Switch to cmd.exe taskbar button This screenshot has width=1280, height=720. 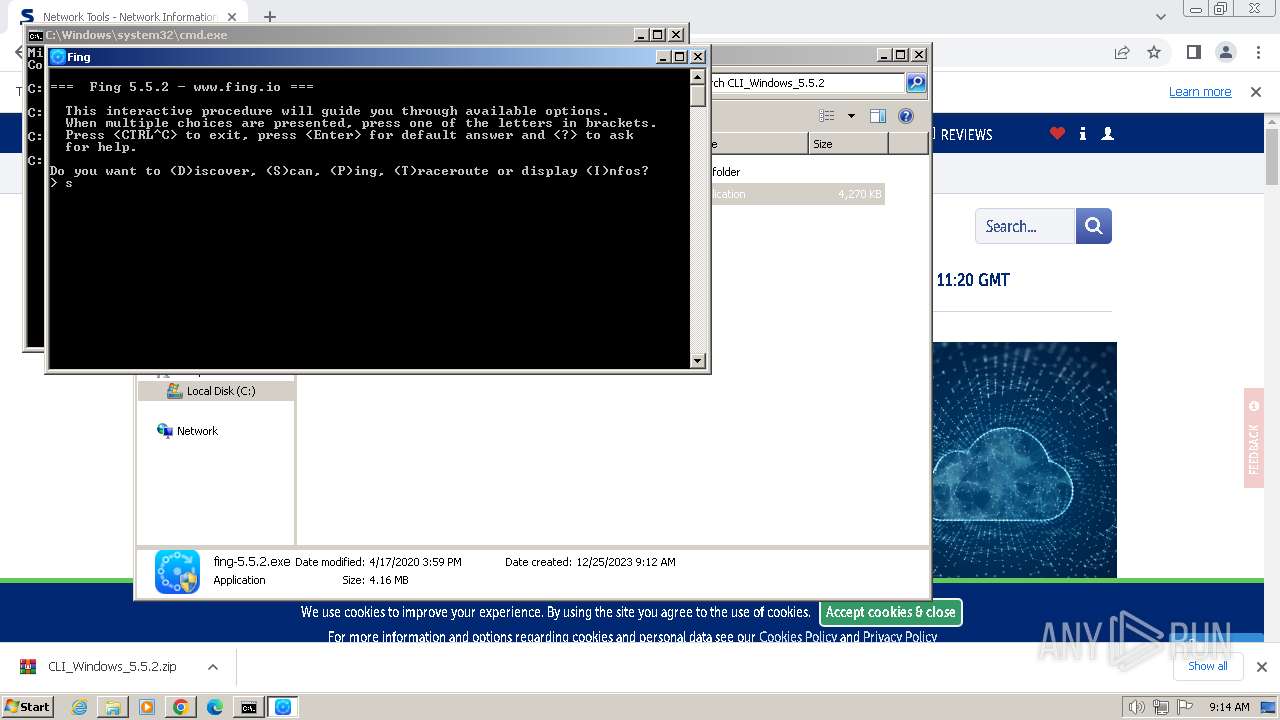coord(249,707)
